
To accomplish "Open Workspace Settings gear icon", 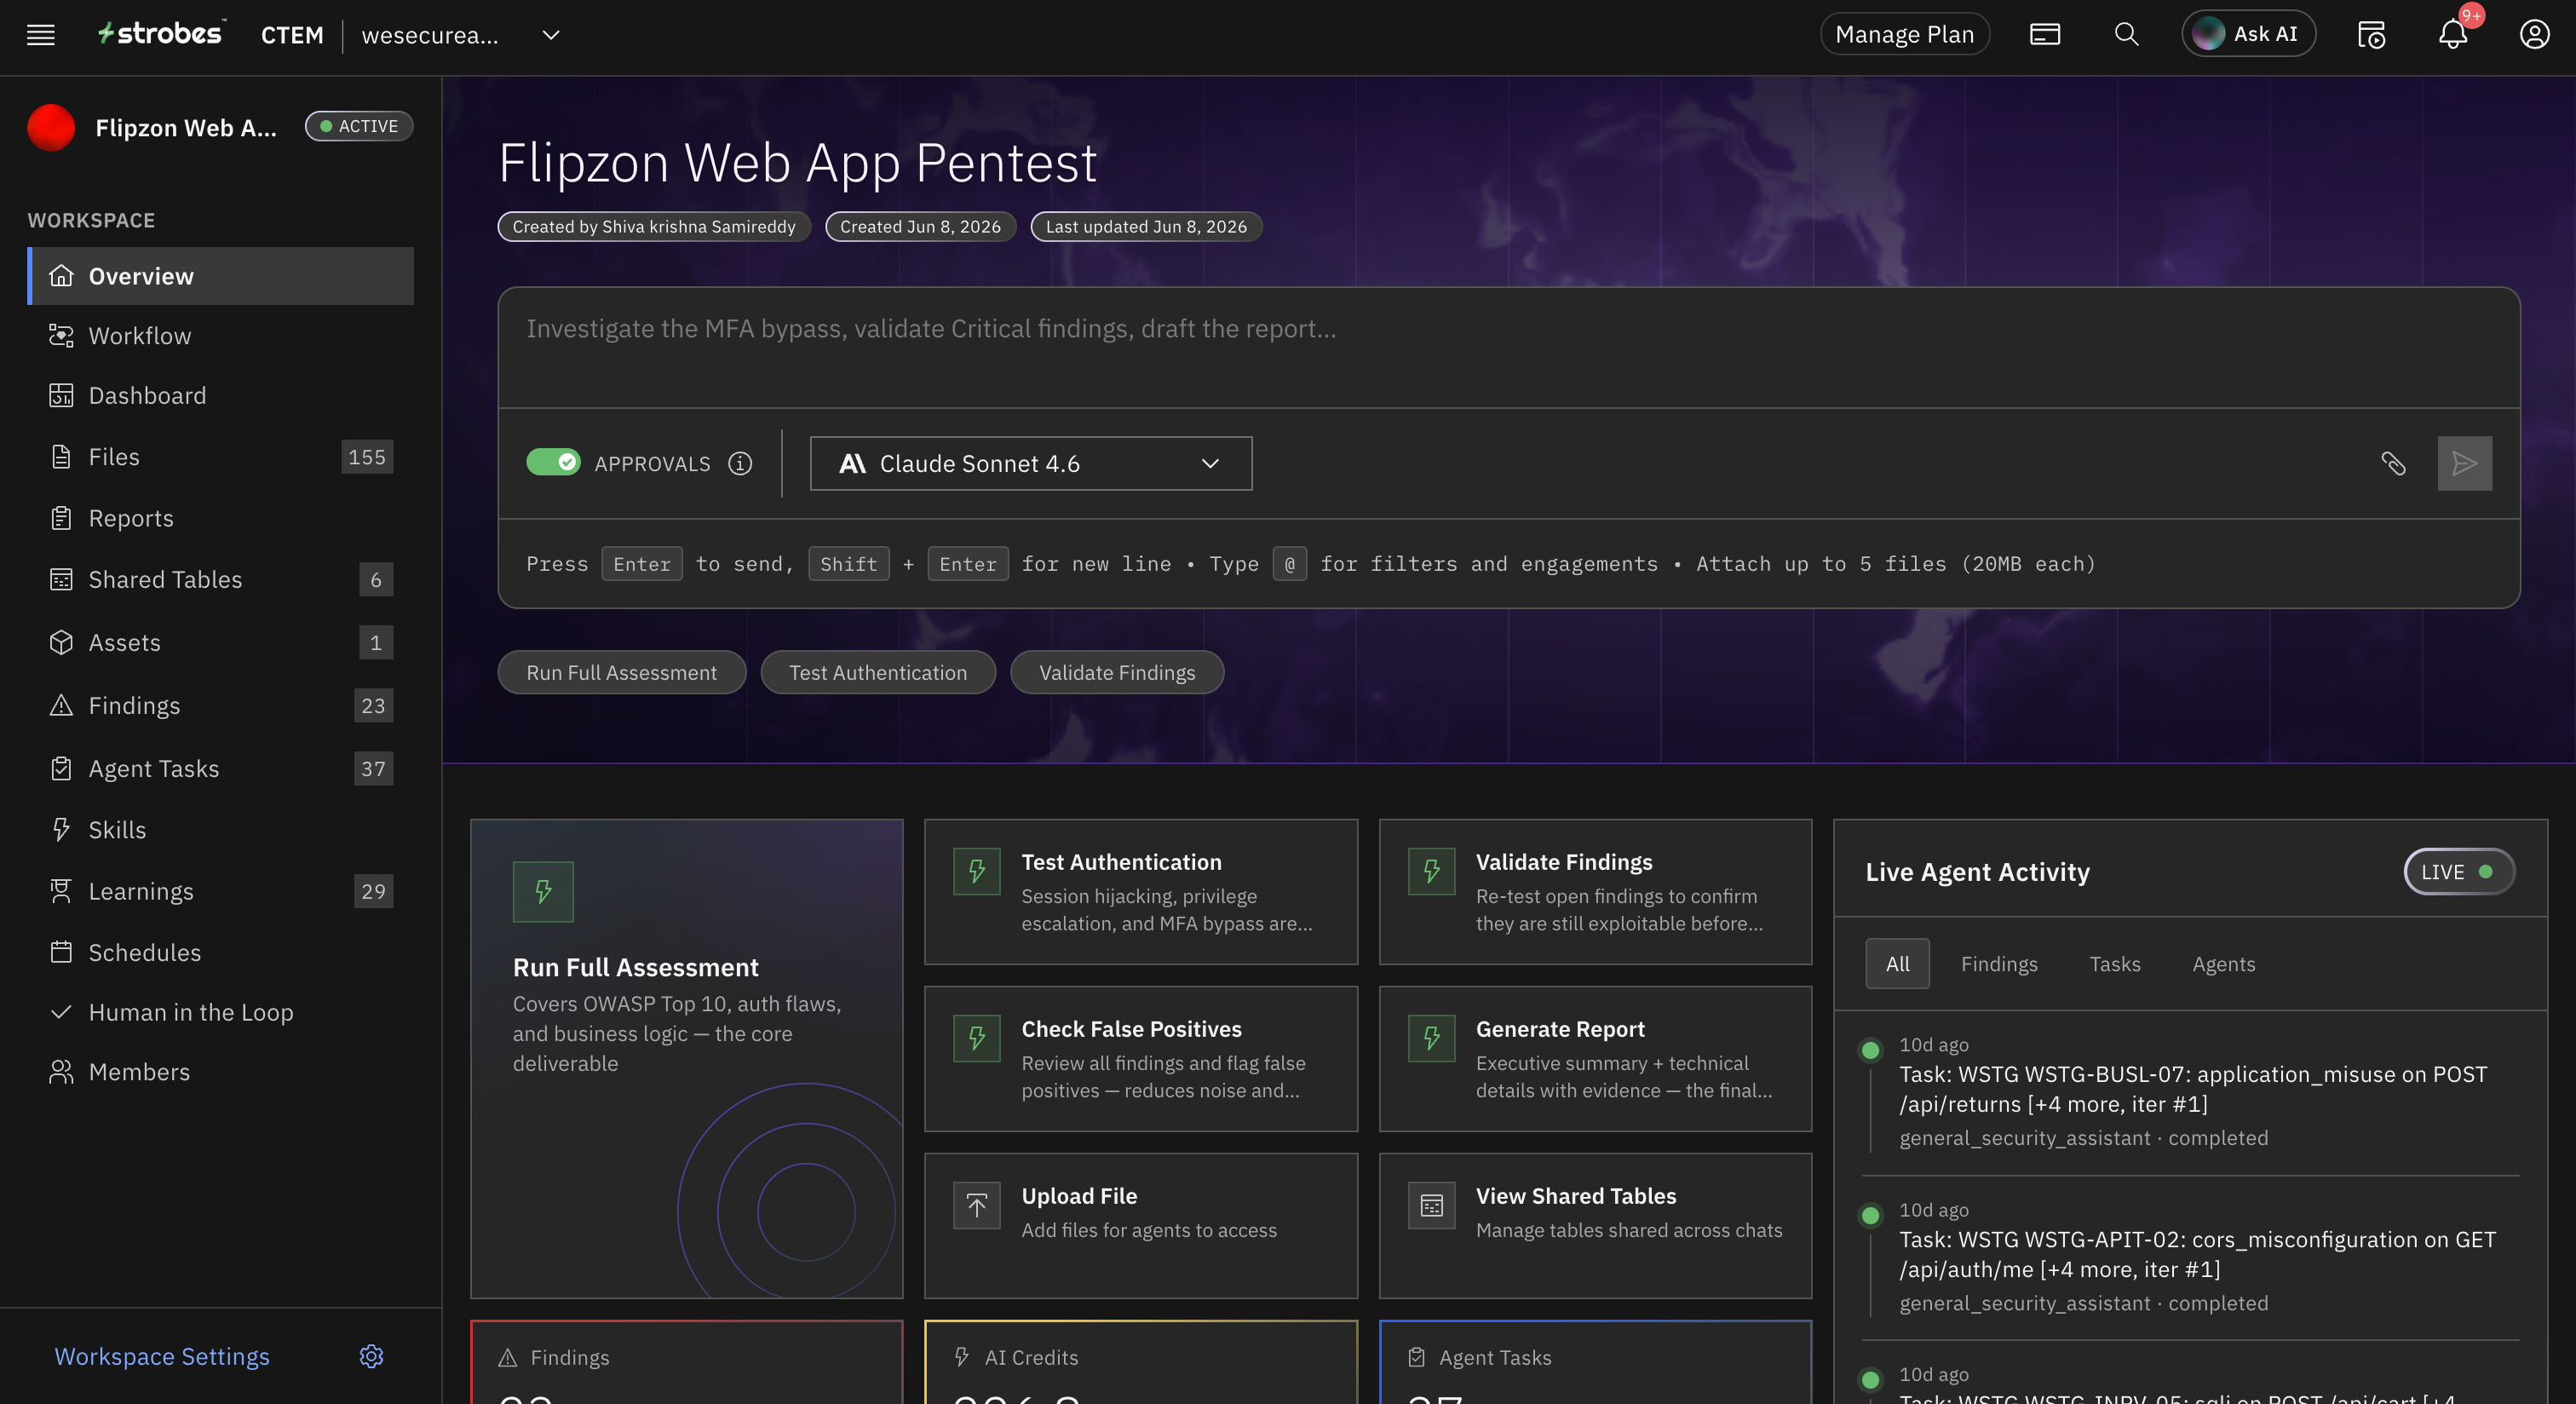I will tap(371, 1356).
